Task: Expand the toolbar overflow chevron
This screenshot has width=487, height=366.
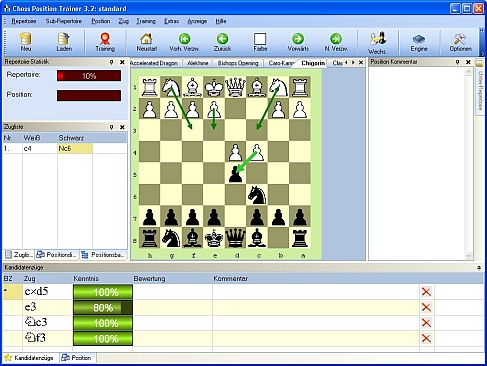Action: tap(481, 43)
